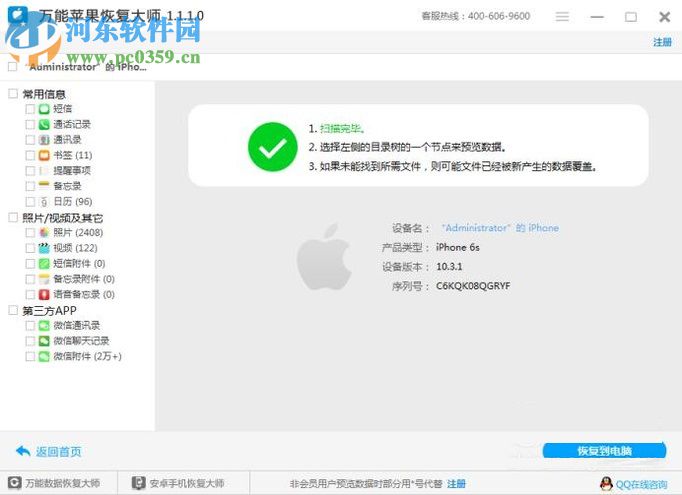Click the 备忘录附件 icon

(44, 279)
